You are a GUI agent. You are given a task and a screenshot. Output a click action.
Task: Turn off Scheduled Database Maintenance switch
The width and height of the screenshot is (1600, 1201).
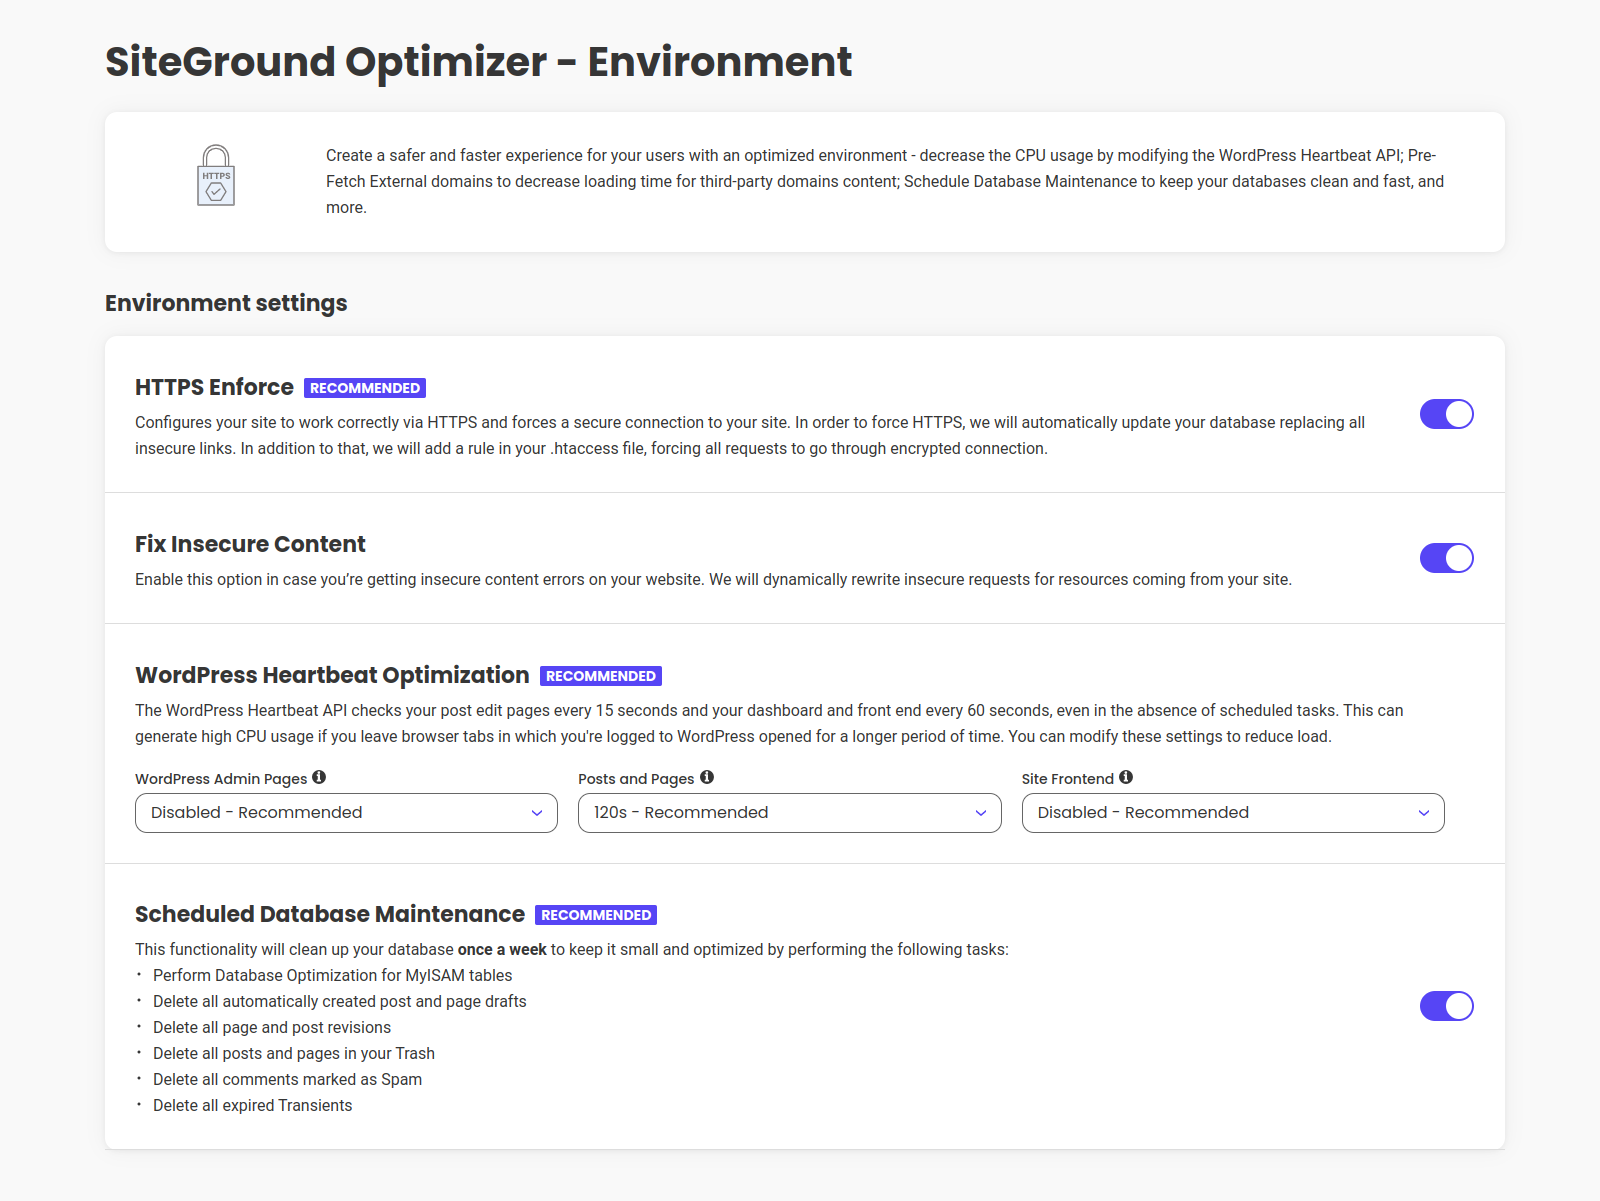(1446, 1006)
